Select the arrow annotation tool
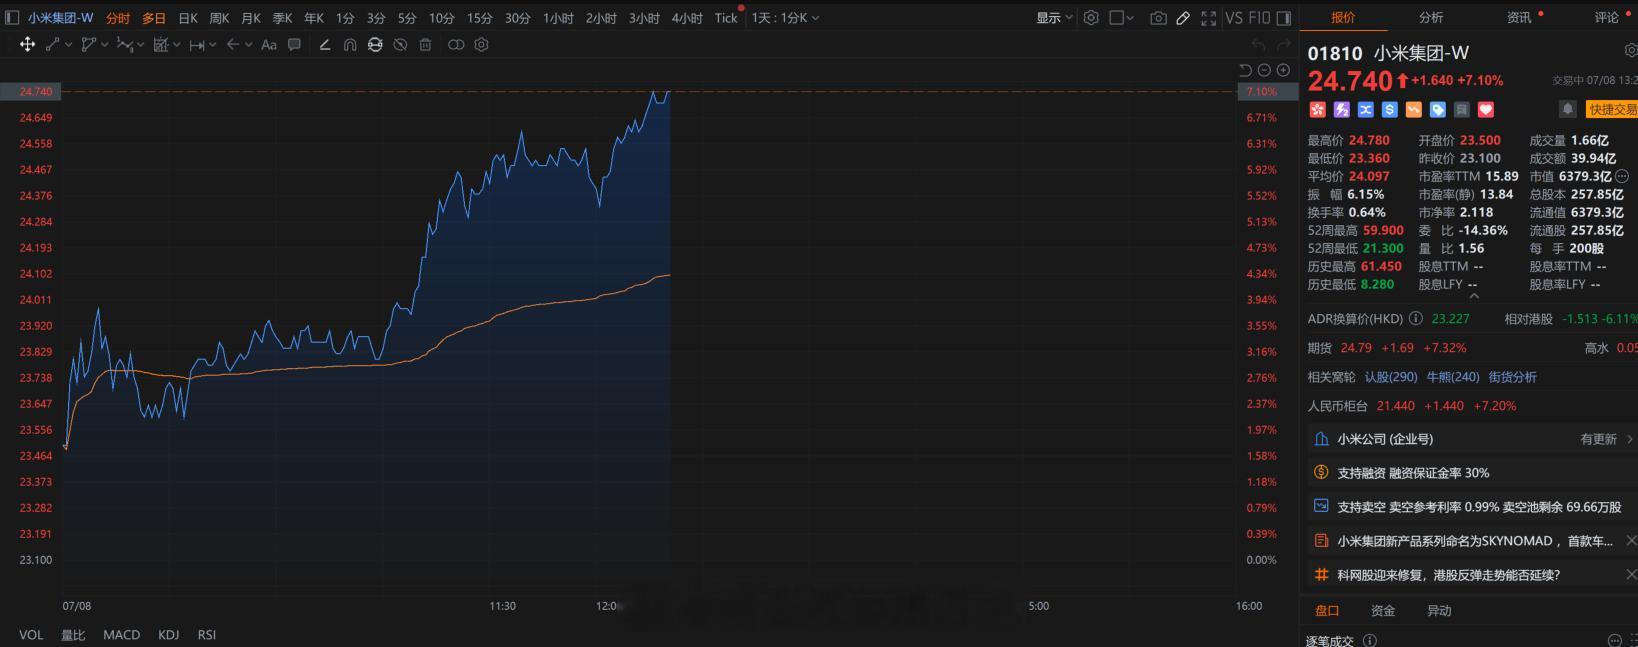 click(233, 44)
